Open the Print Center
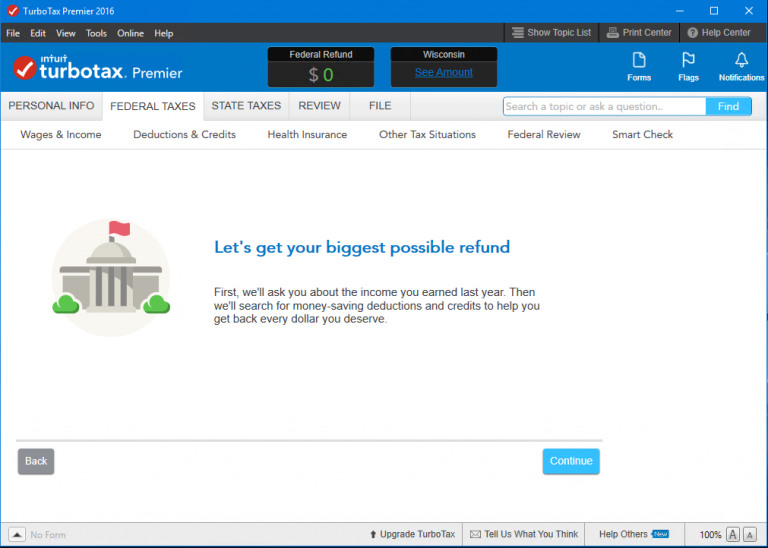 (639, 33)
